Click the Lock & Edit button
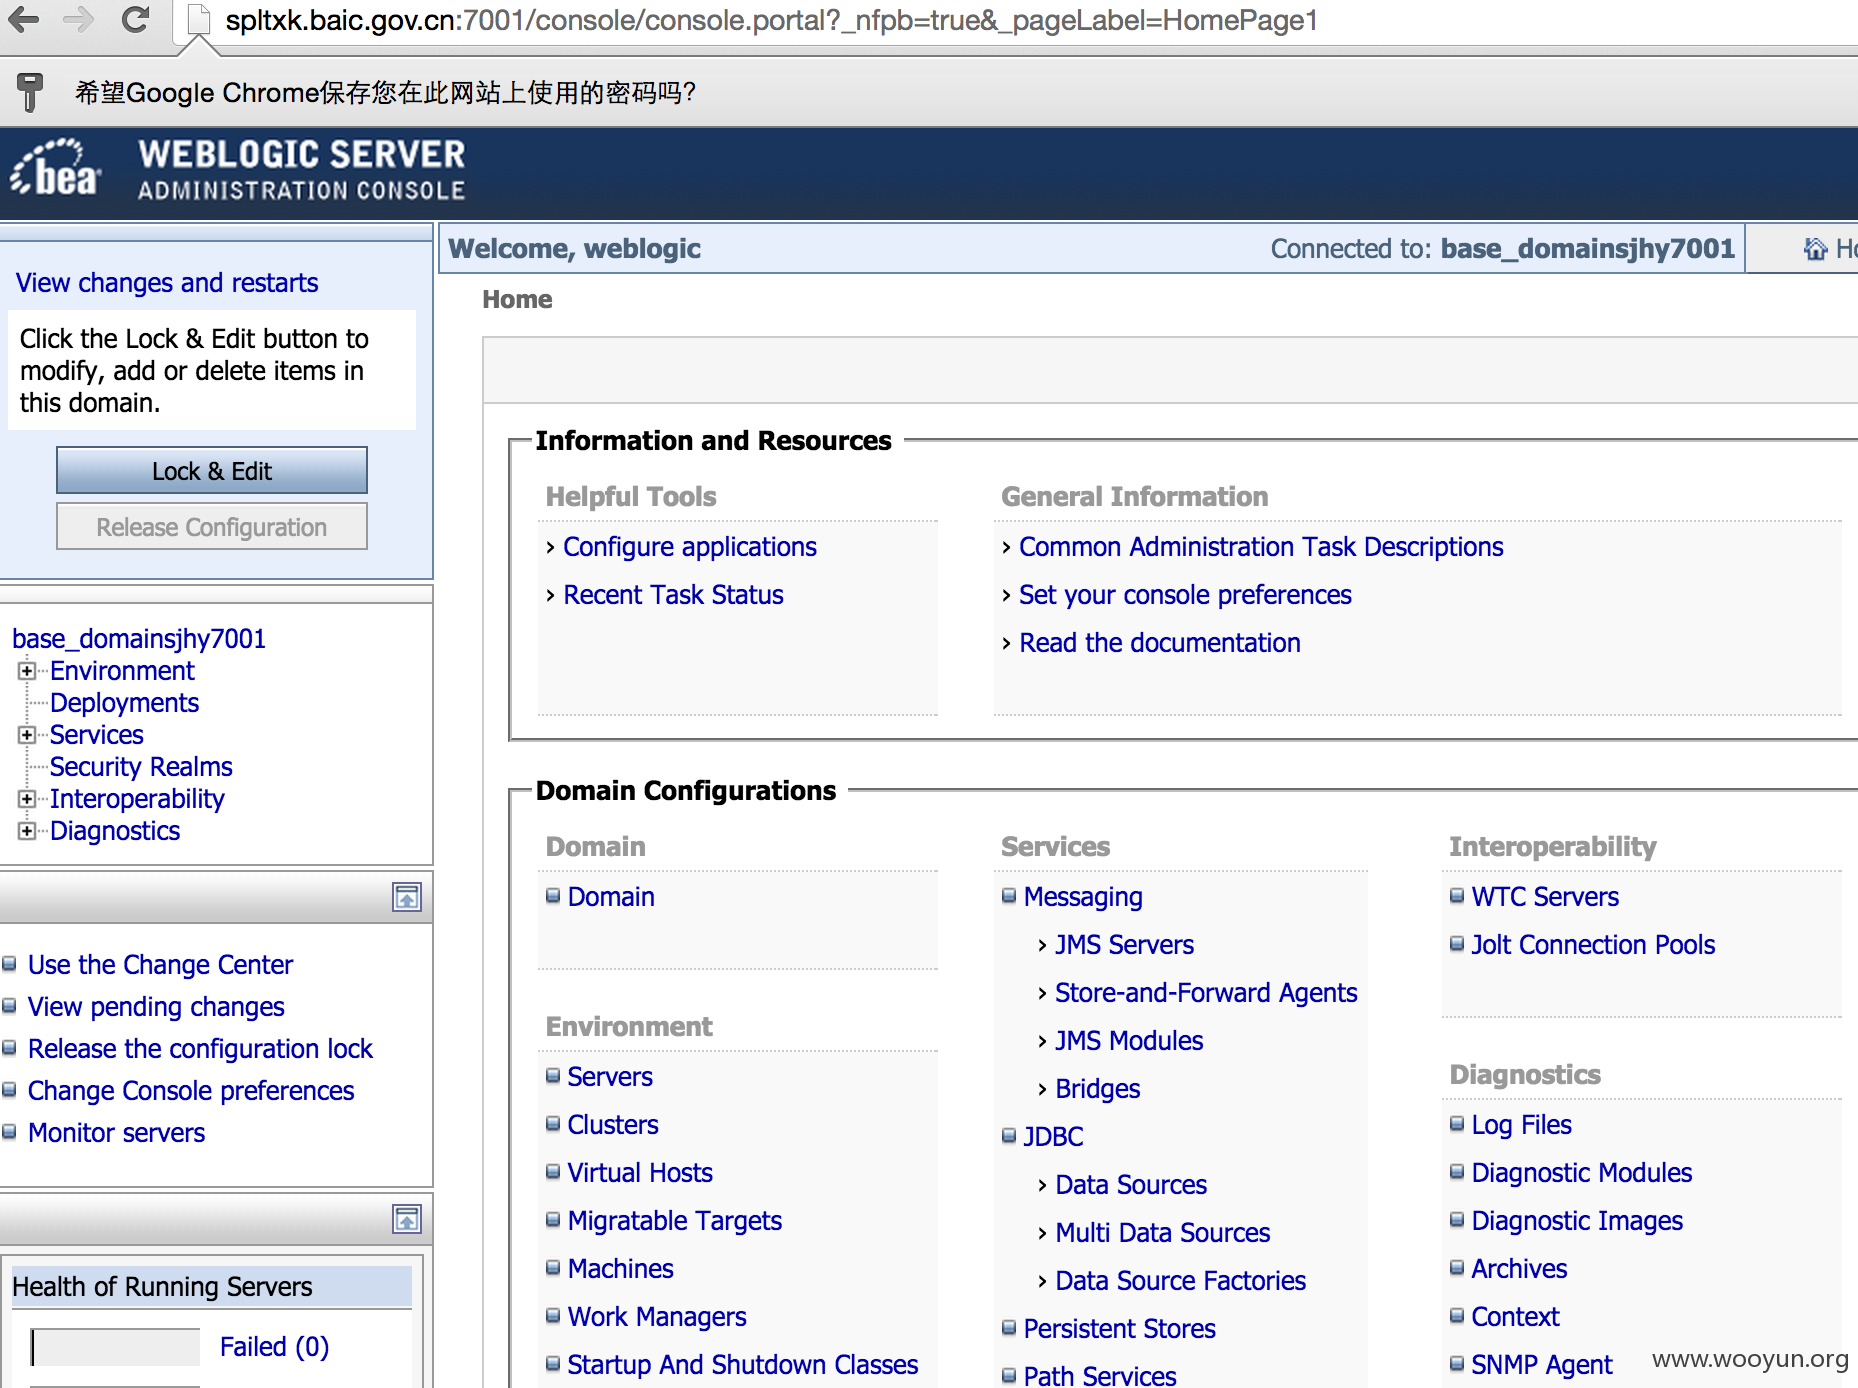Image resolution: width=1858 pixels, height=1388 pixels. (x=212, y=471)
